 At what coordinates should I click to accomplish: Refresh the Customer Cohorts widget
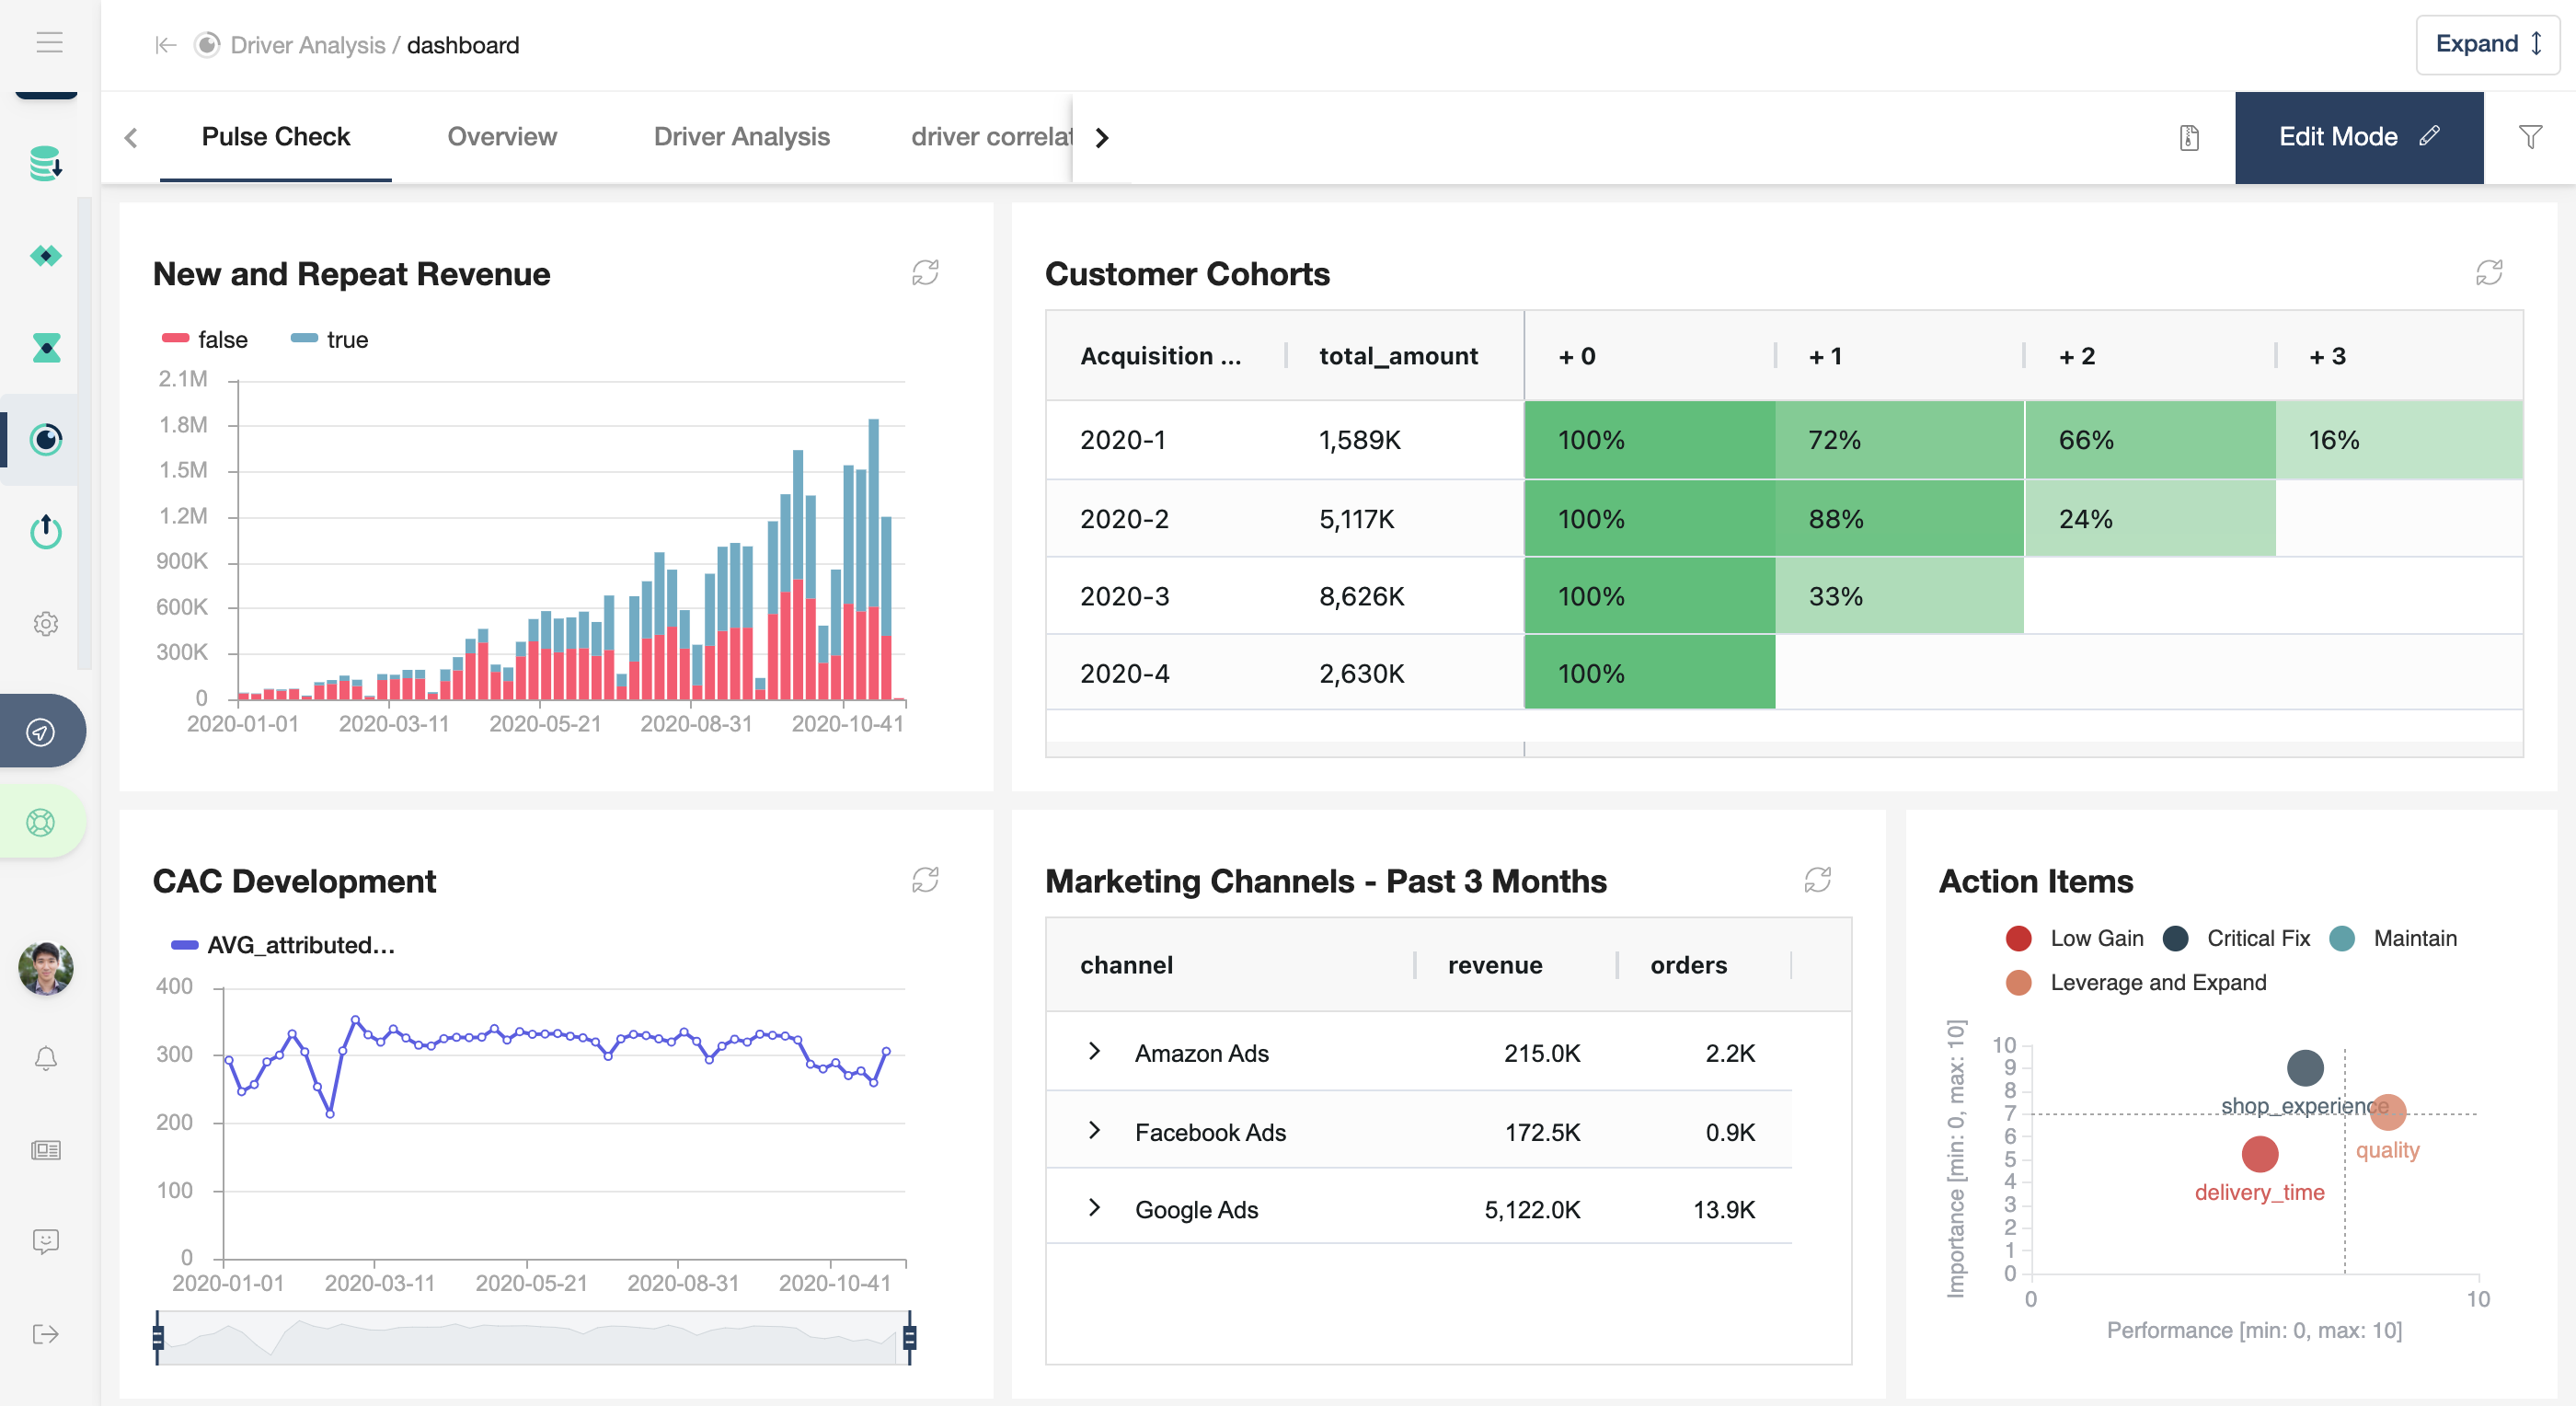click(2489, 273)
